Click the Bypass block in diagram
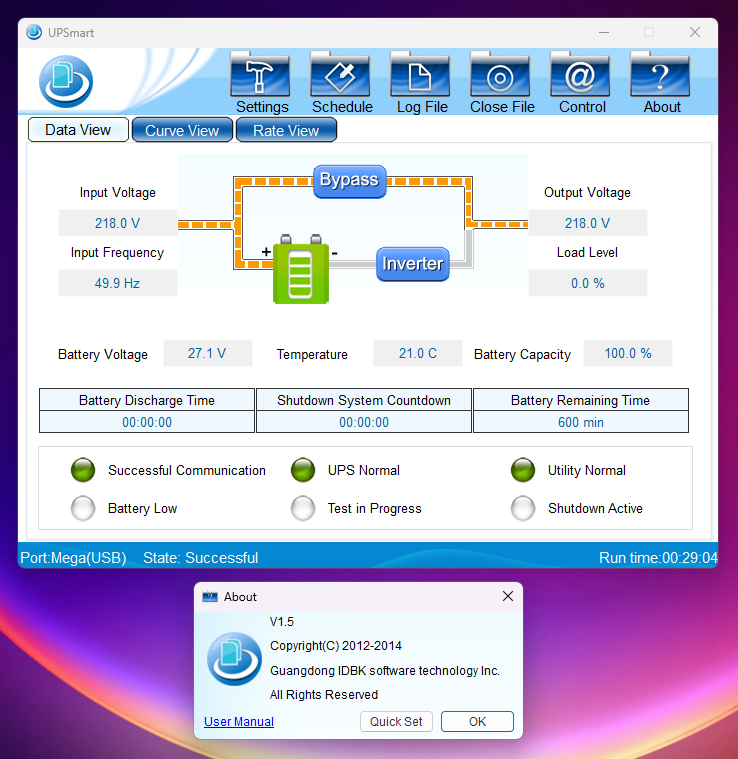 [349, 180]
